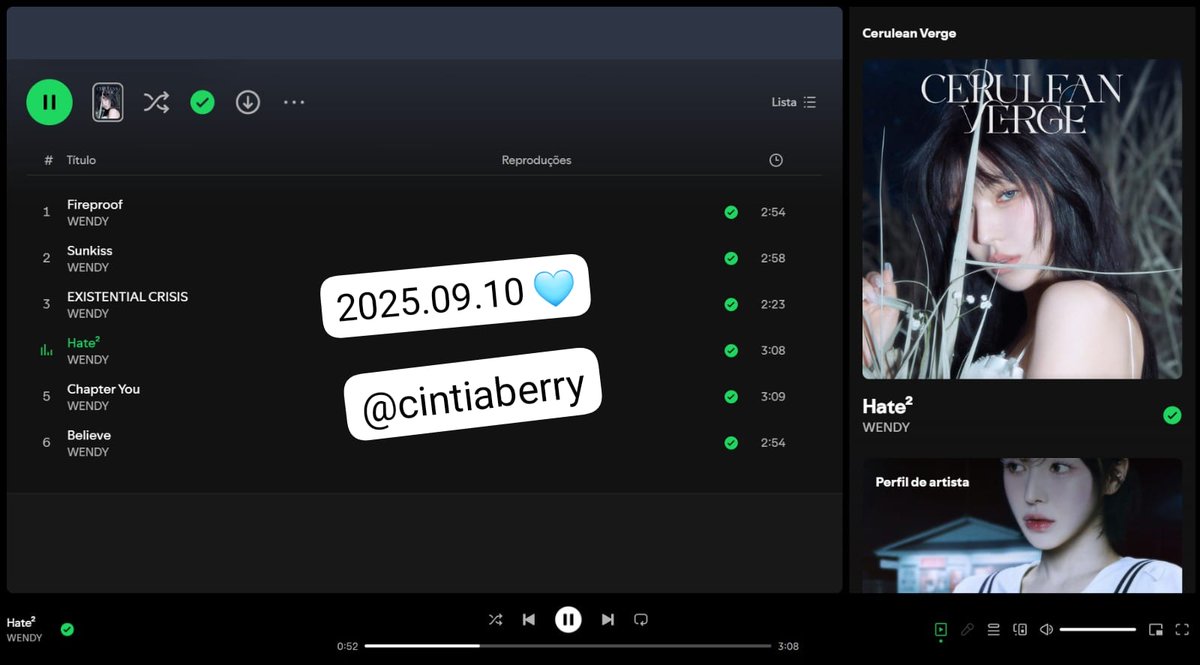1200x665 pixels.
Task: Click the elapsed time 0:52 label
Action: (x=348, y=646)
